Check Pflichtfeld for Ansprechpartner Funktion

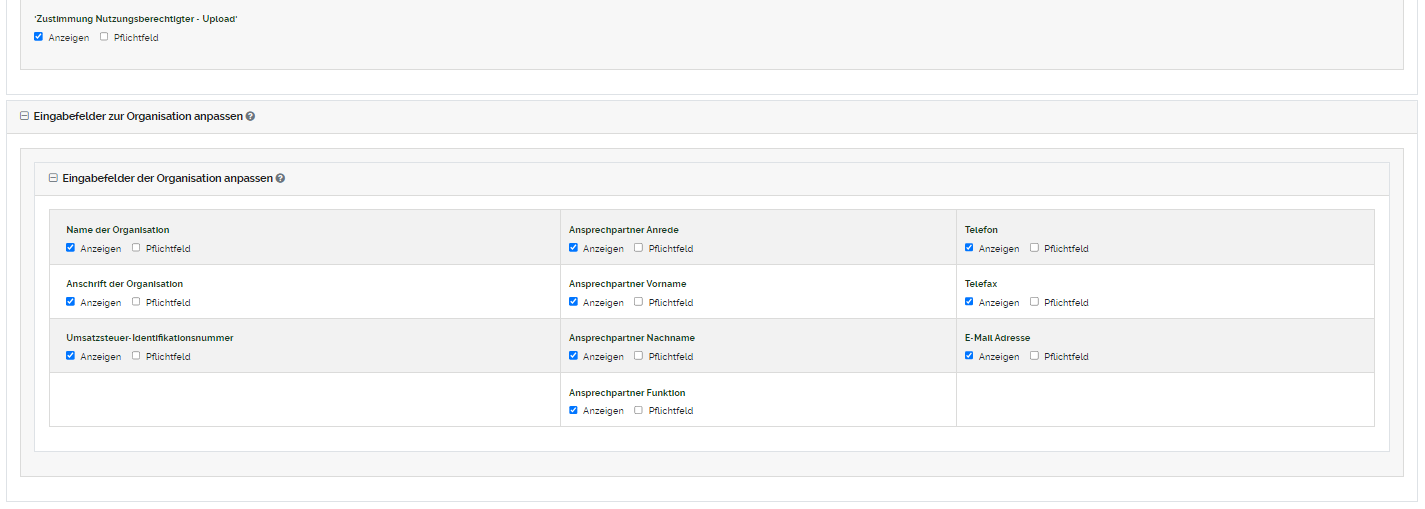638,410
